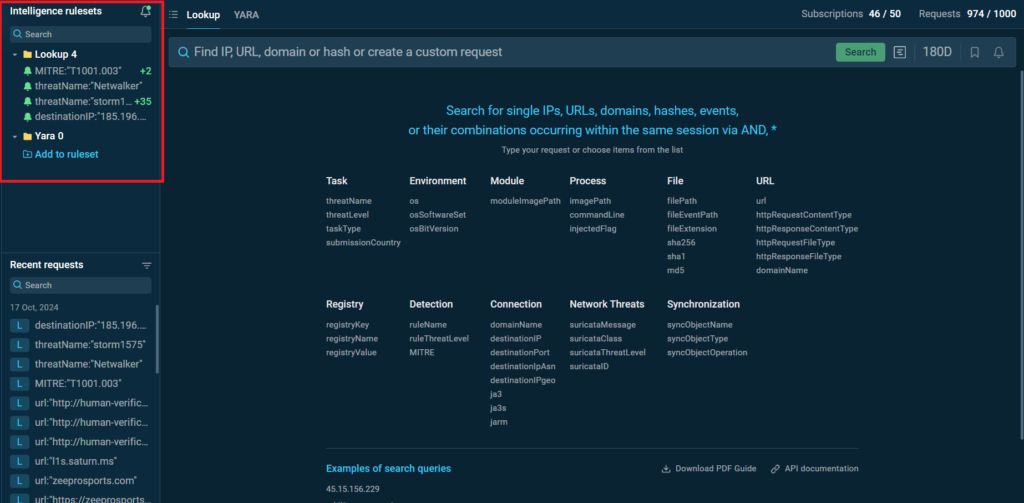Click the notification bell in Intelligence rulesets header
Screen dimensions: 1024x503
146,12
